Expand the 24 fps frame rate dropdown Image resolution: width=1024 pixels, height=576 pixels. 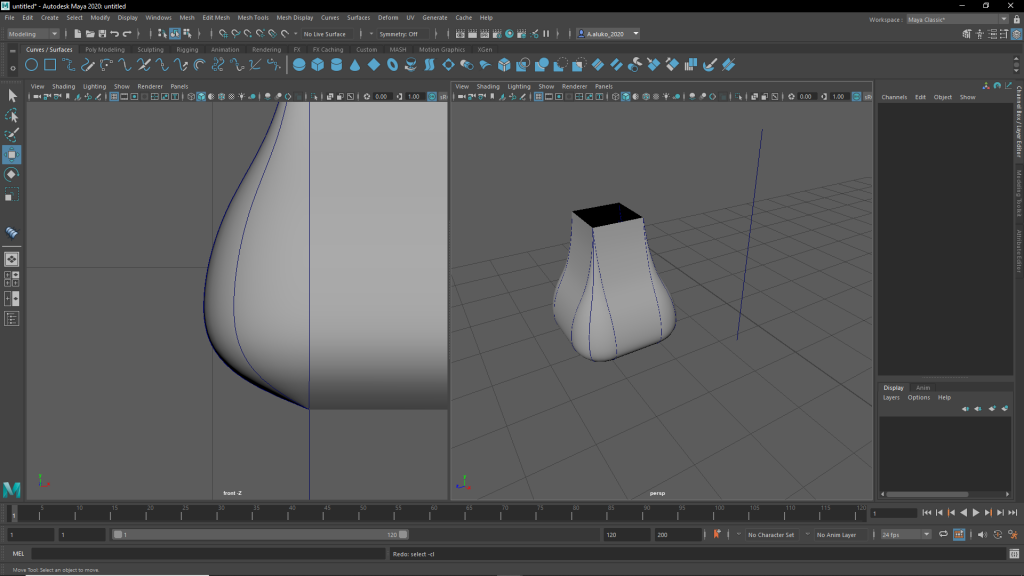pos(905,535)
